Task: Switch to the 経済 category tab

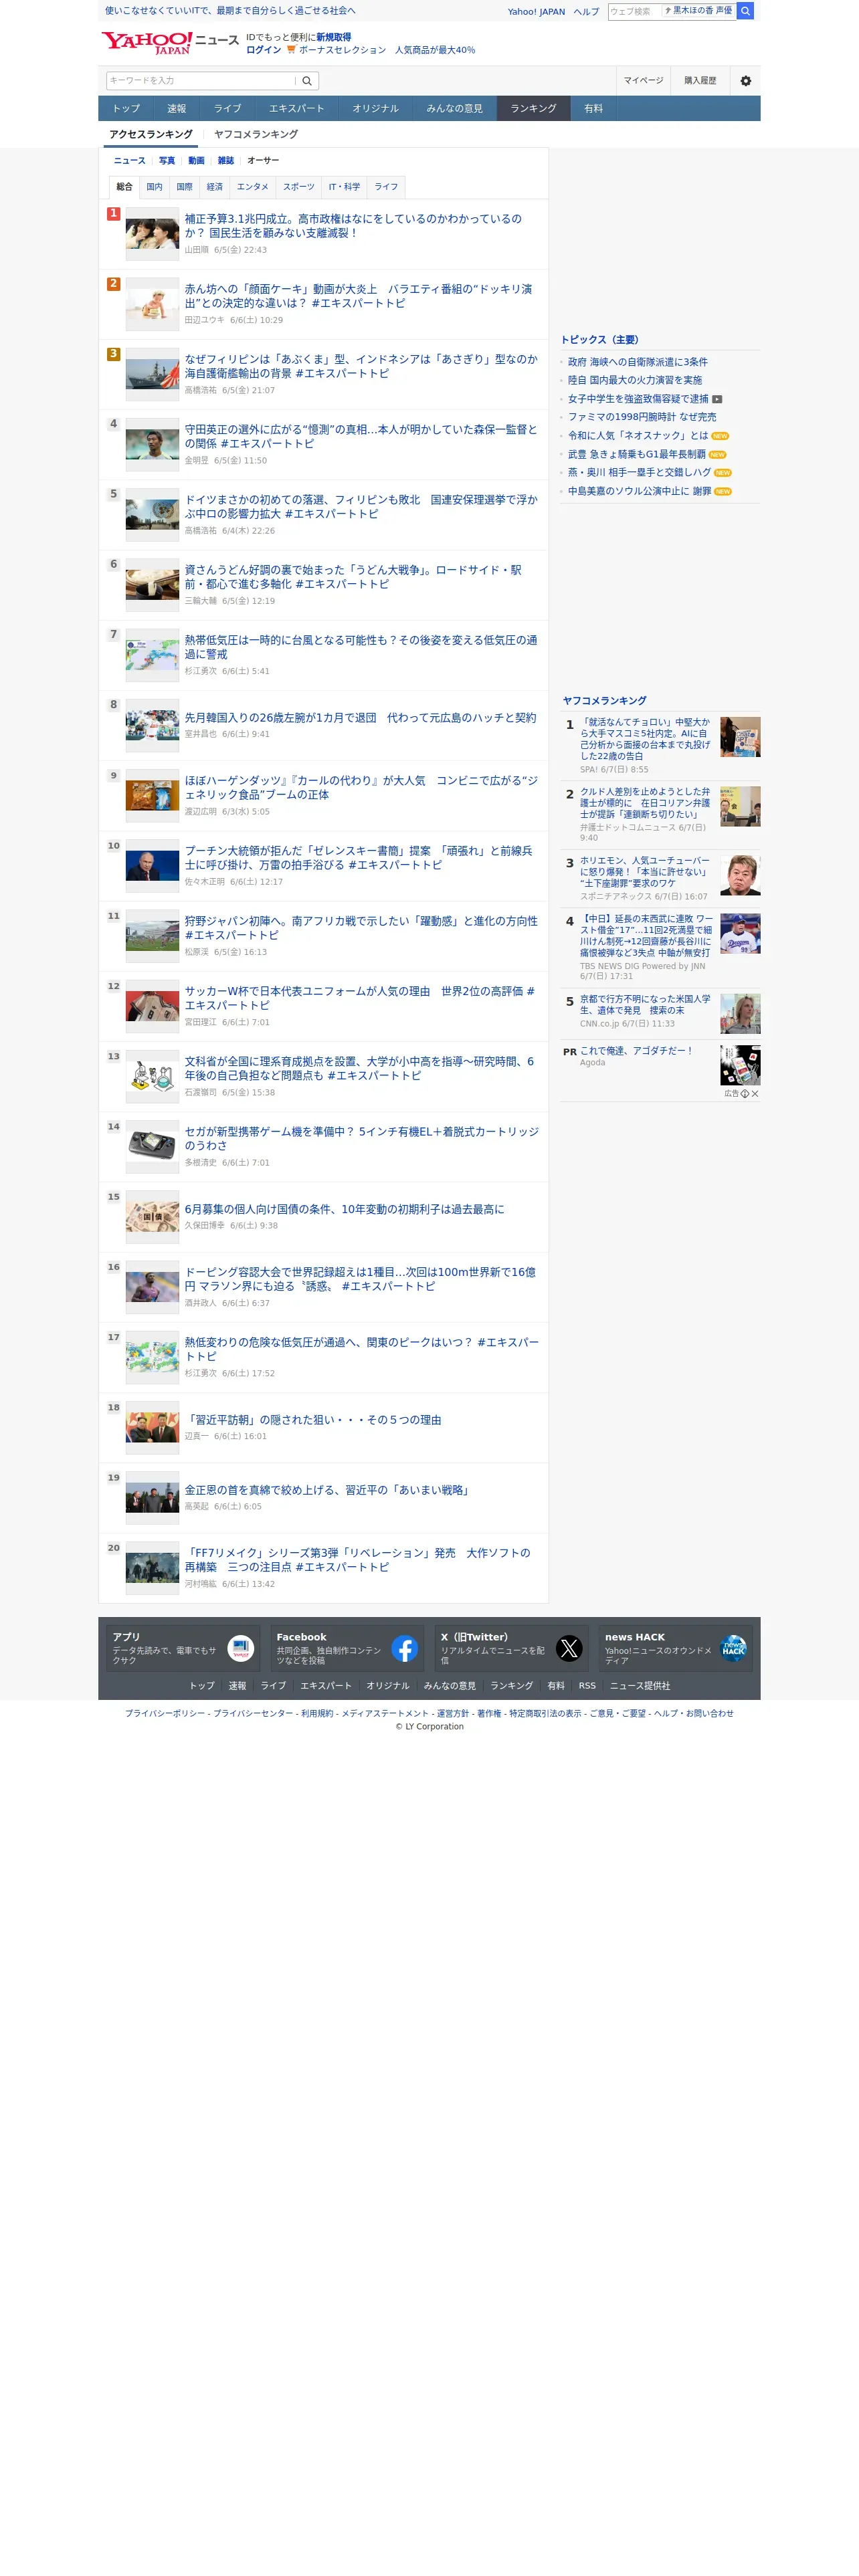Action: (x=215, y=187)
